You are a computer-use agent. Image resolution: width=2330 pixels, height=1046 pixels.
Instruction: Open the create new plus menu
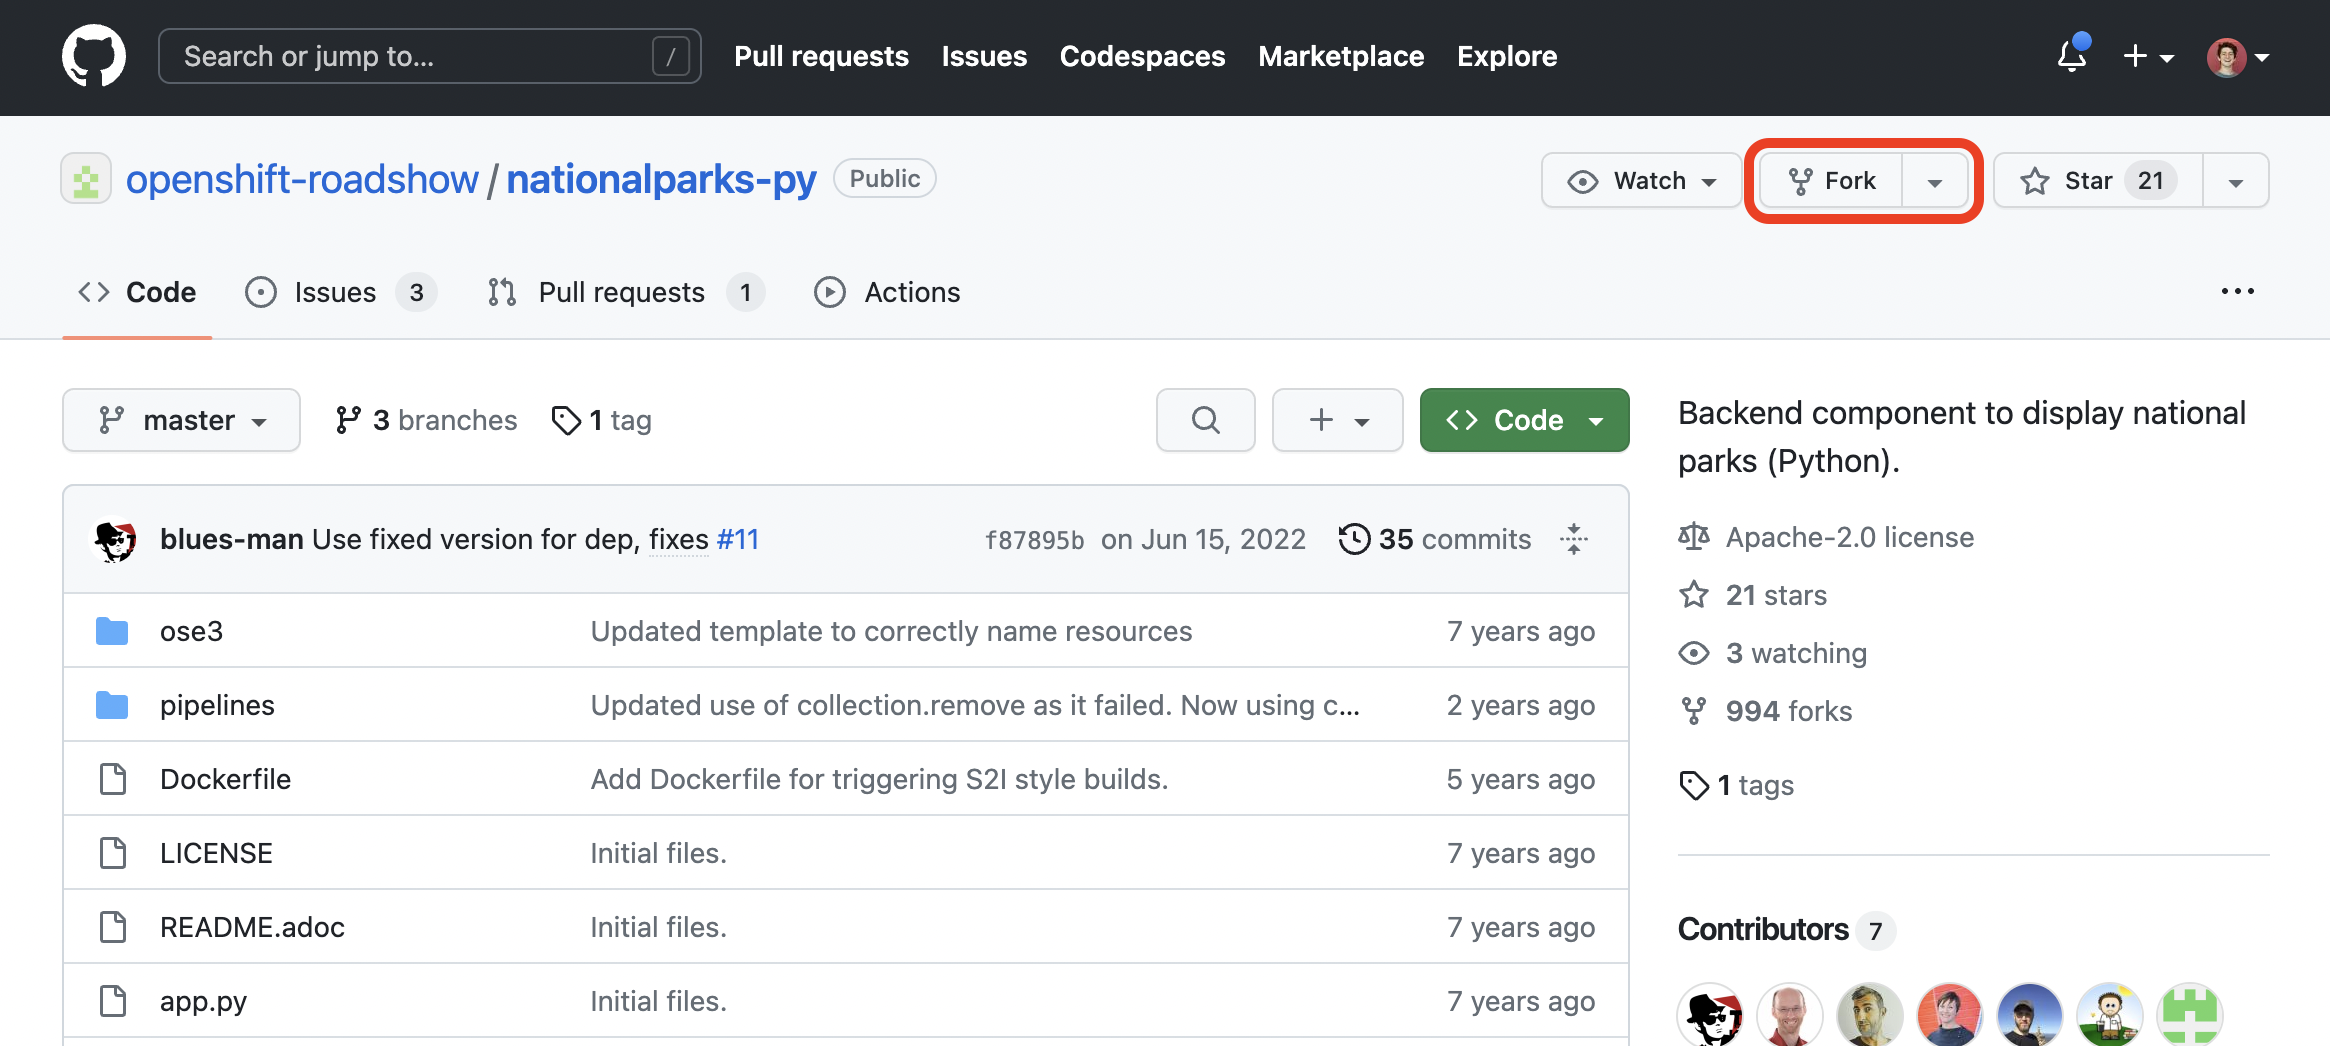tap(2147, 56)
